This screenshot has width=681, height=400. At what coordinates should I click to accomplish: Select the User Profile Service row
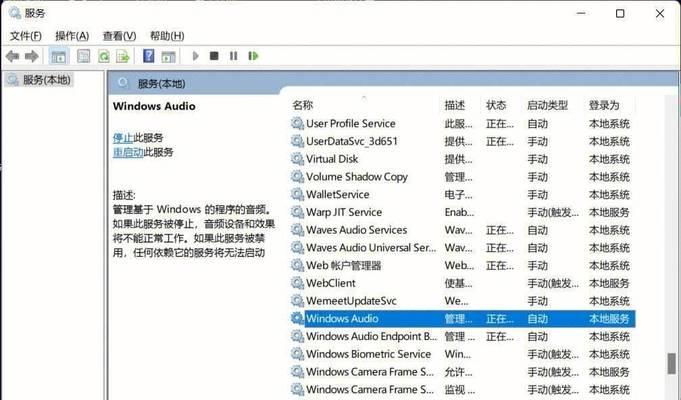[x=463, y=124]
